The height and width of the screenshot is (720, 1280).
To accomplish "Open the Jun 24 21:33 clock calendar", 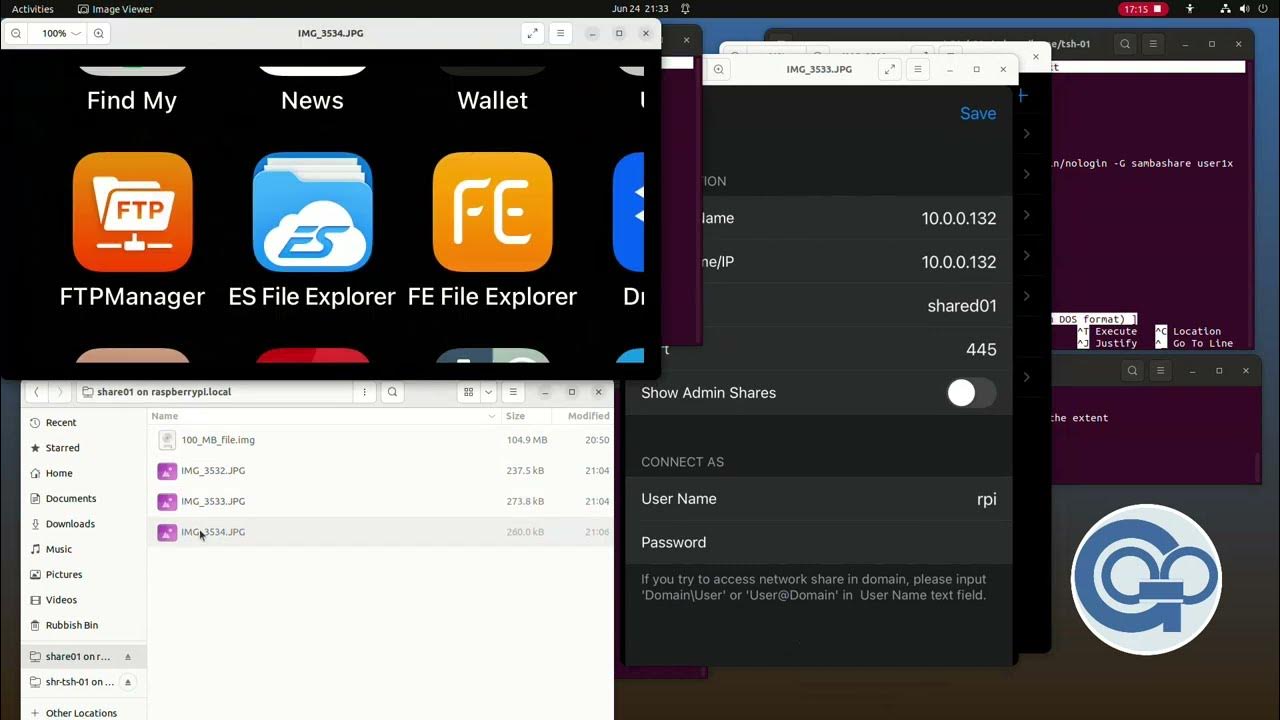I will tap(640, 9).
